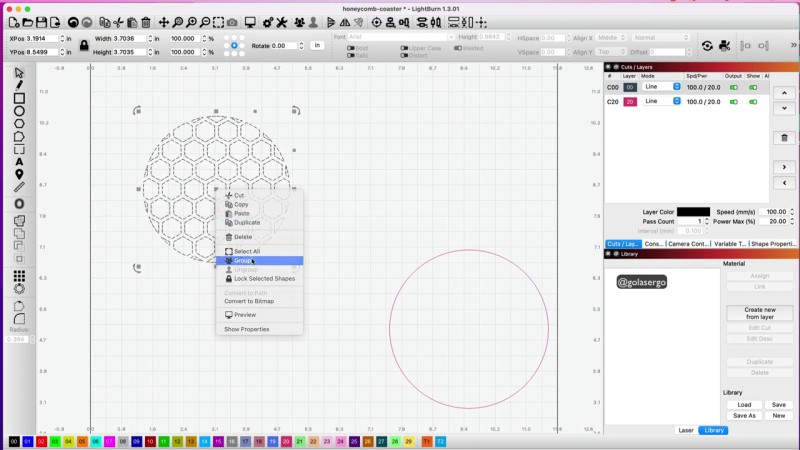800x450 pixels.
Task: Toggle Output for layer C00
Action: [734, 87]
